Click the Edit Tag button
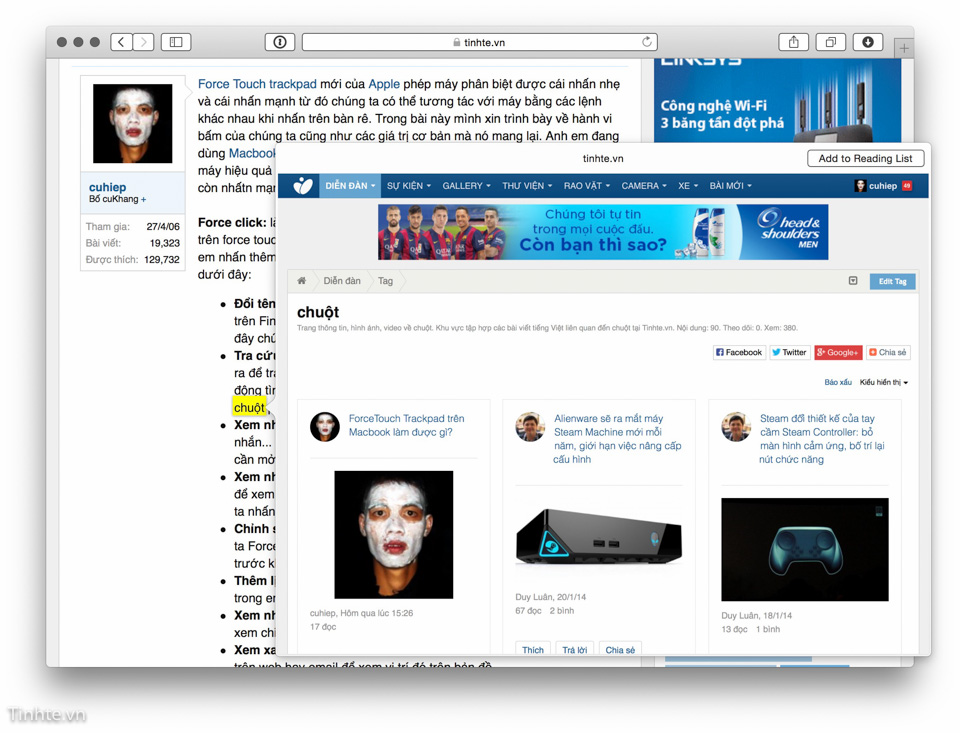This screenshot has width=960, height=733. pyautogui.click(x=893, y=281)
